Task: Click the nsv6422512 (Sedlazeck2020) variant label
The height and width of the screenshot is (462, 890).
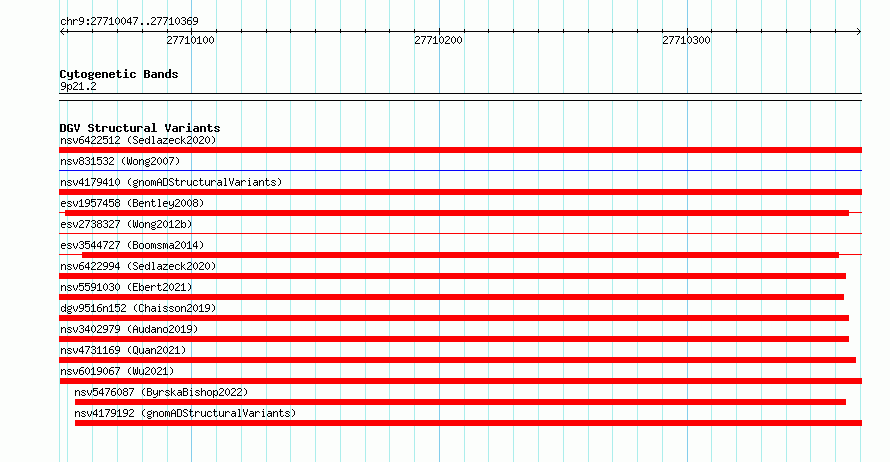Action: pyautogui.click(x=138, y=140)
